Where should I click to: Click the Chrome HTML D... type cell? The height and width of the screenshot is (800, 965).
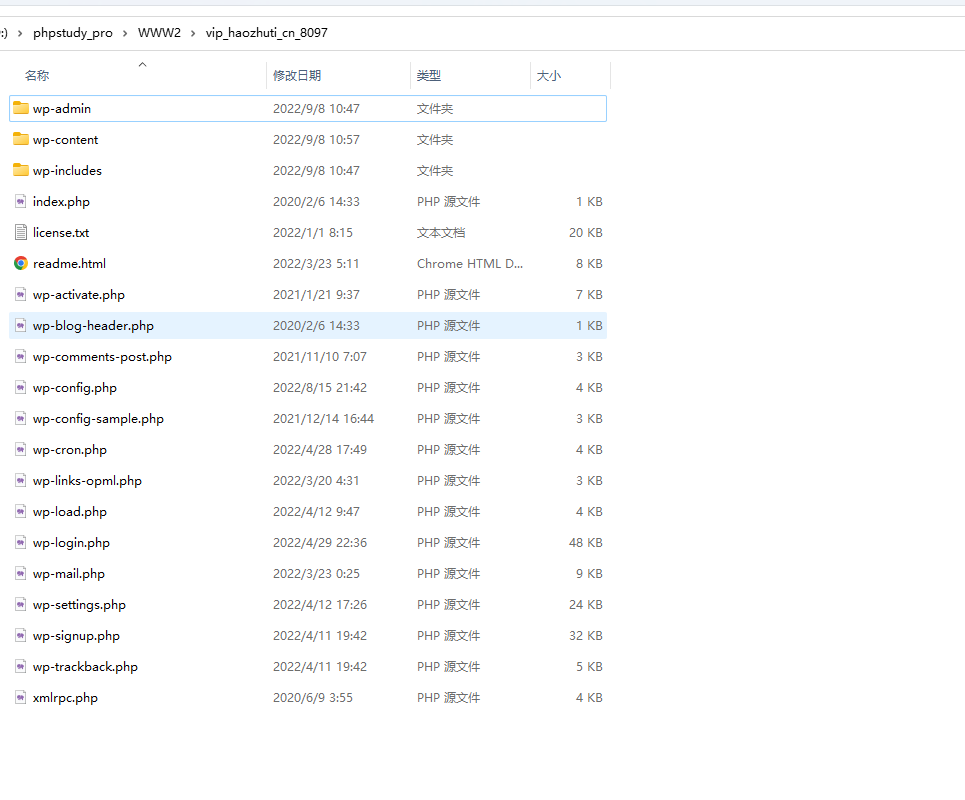pos(470,263)
